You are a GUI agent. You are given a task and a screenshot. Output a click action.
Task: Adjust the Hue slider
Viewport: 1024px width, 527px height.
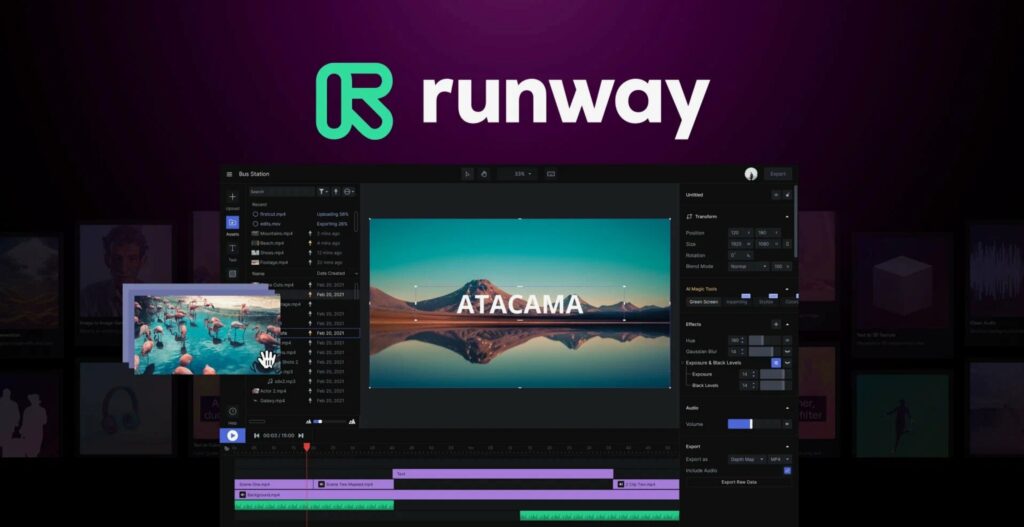pyautogui.click(x=764, y=340)
